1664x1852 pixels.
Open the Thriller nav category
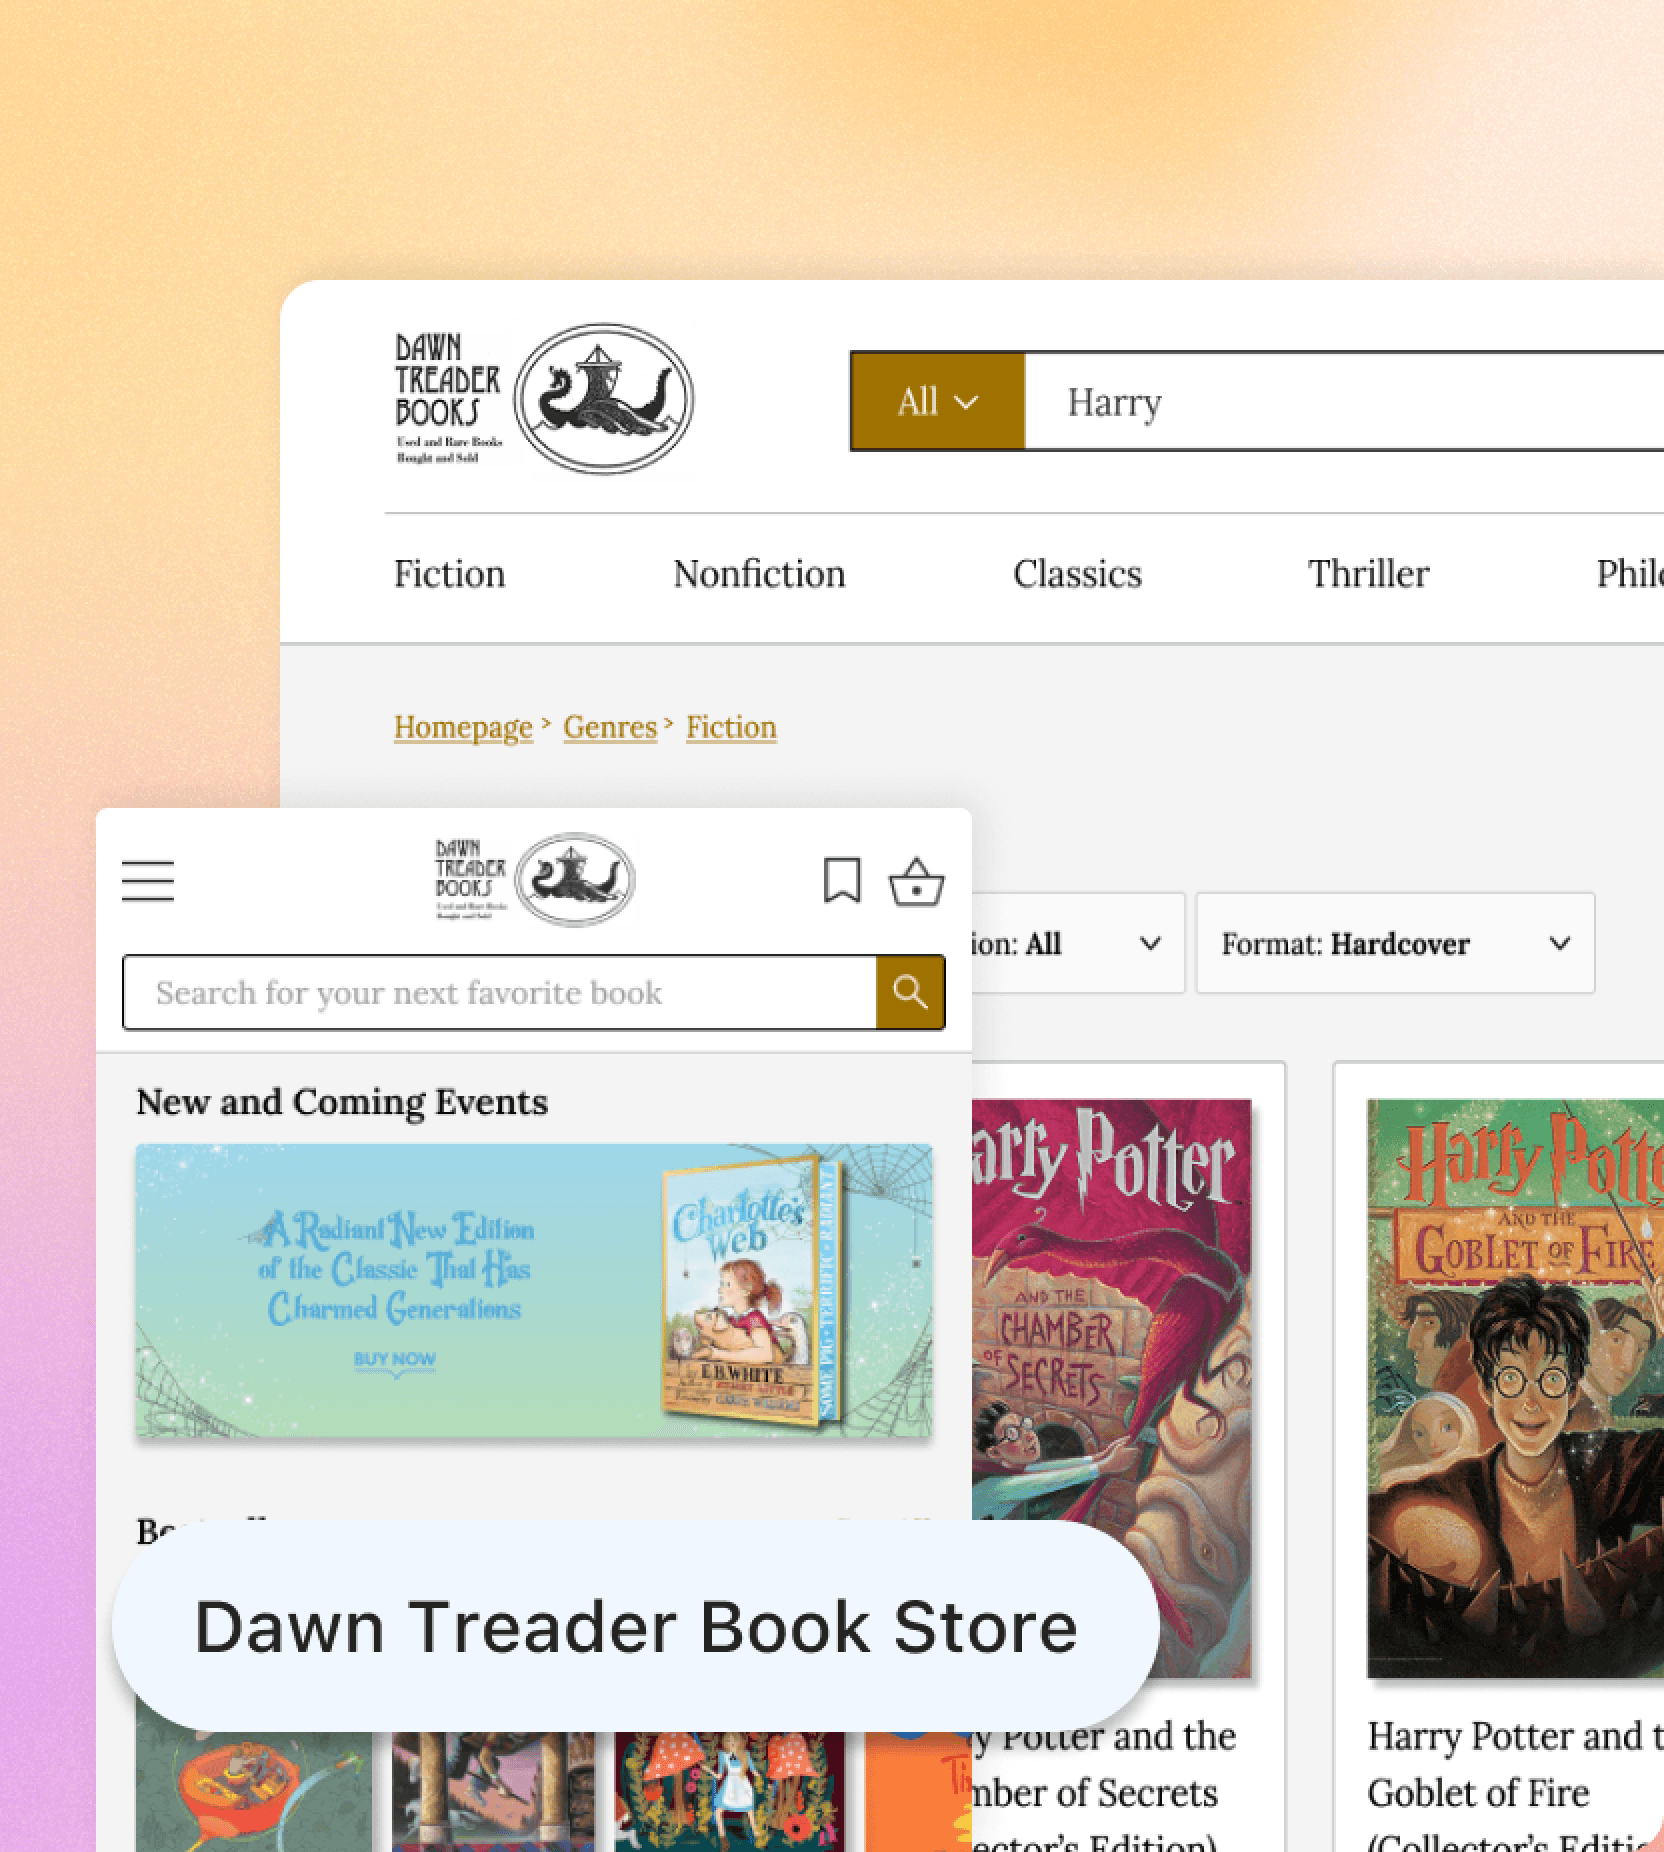point(1369,574)
